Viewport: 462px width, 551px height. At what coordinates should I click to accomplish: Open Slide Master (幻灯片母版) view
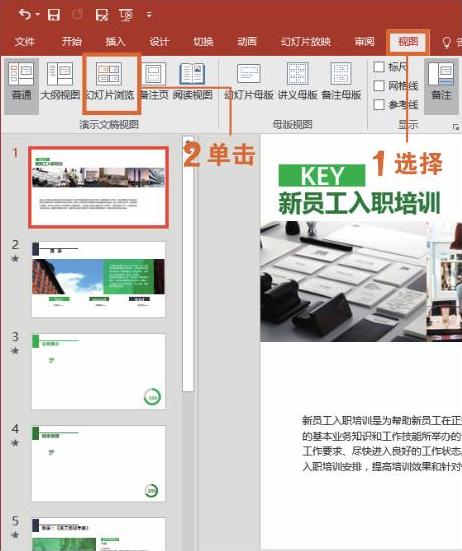click(249, 82)
